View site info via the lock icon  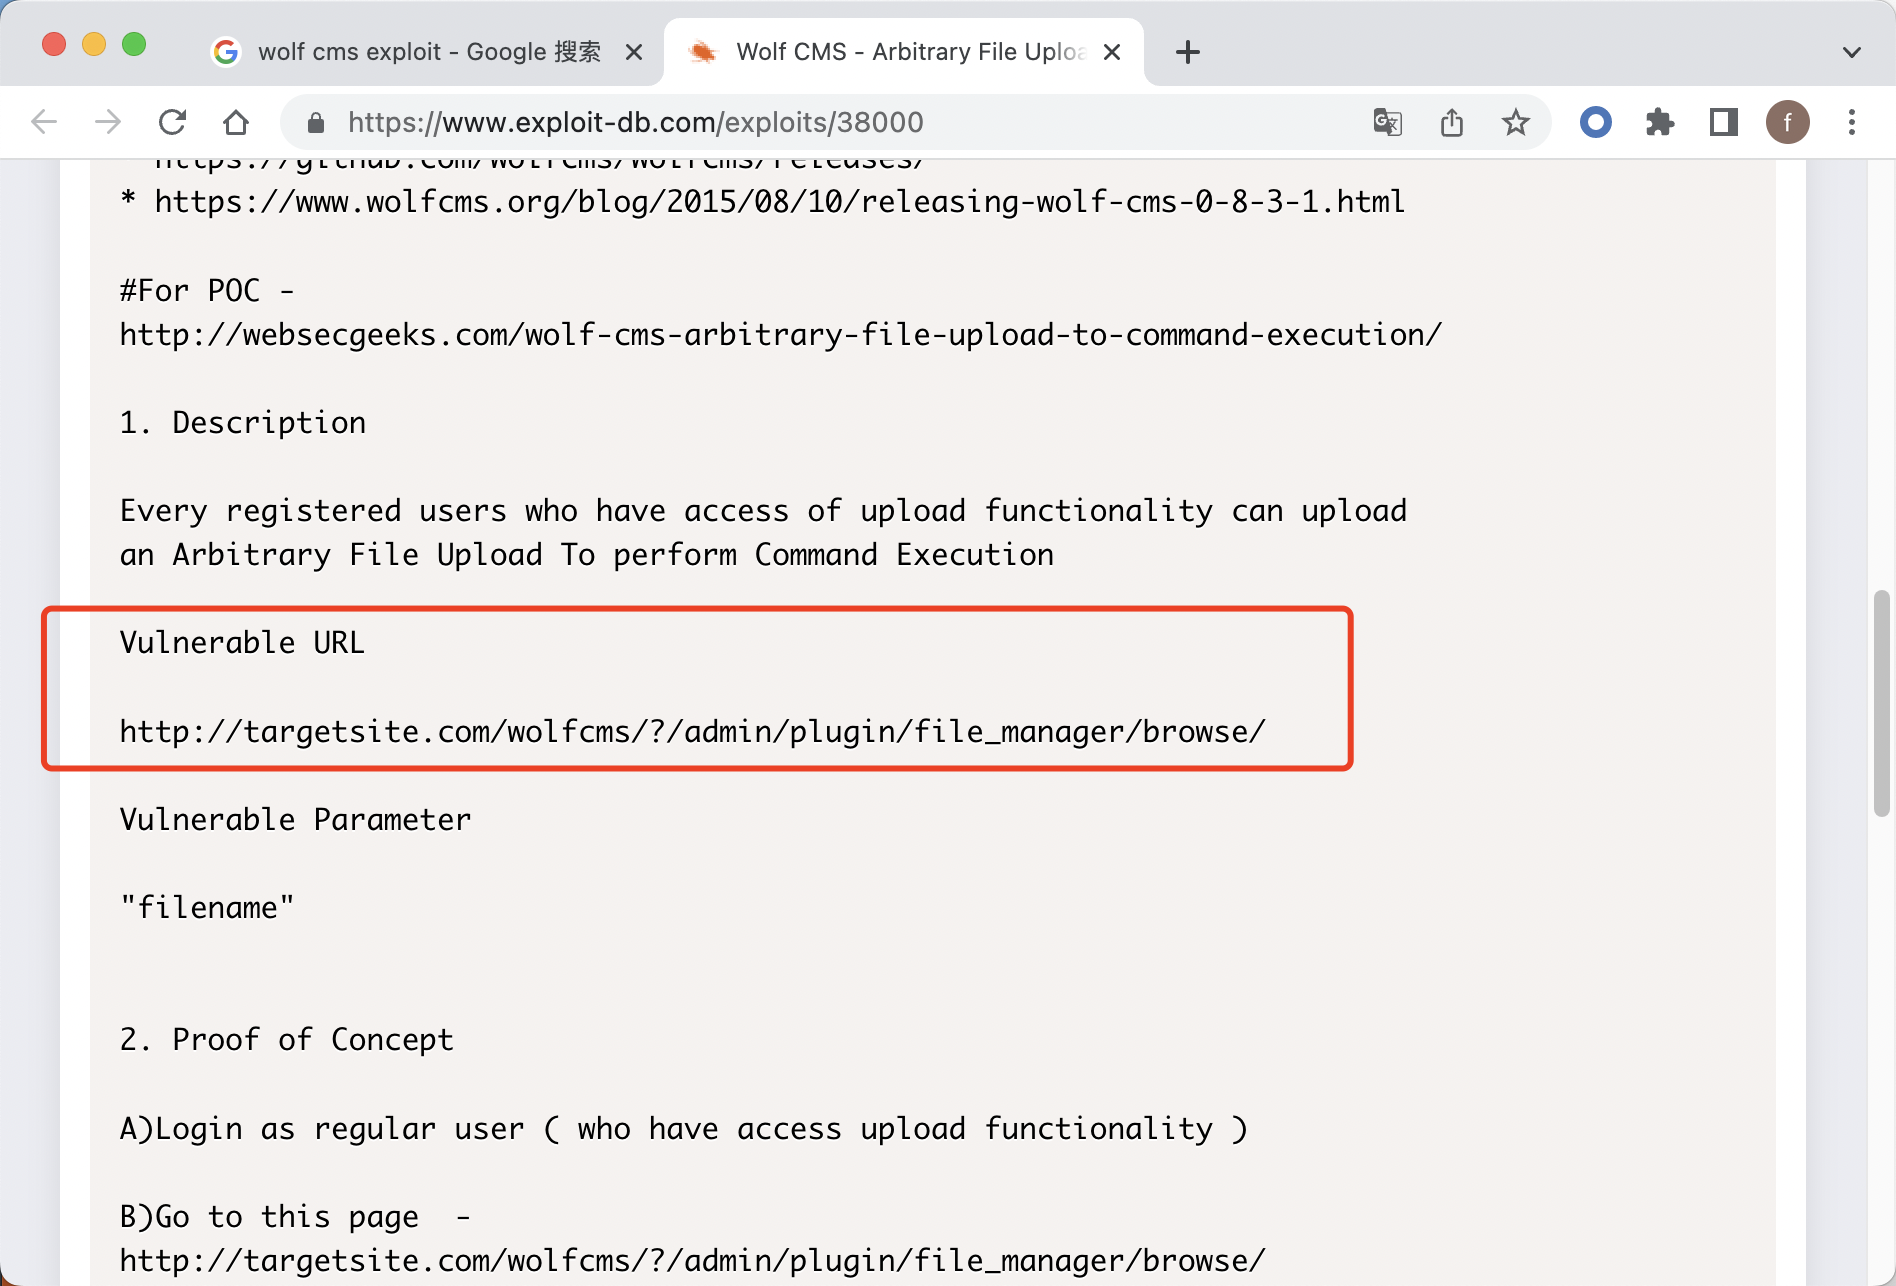pyautogui.click(x=316, y=122)
